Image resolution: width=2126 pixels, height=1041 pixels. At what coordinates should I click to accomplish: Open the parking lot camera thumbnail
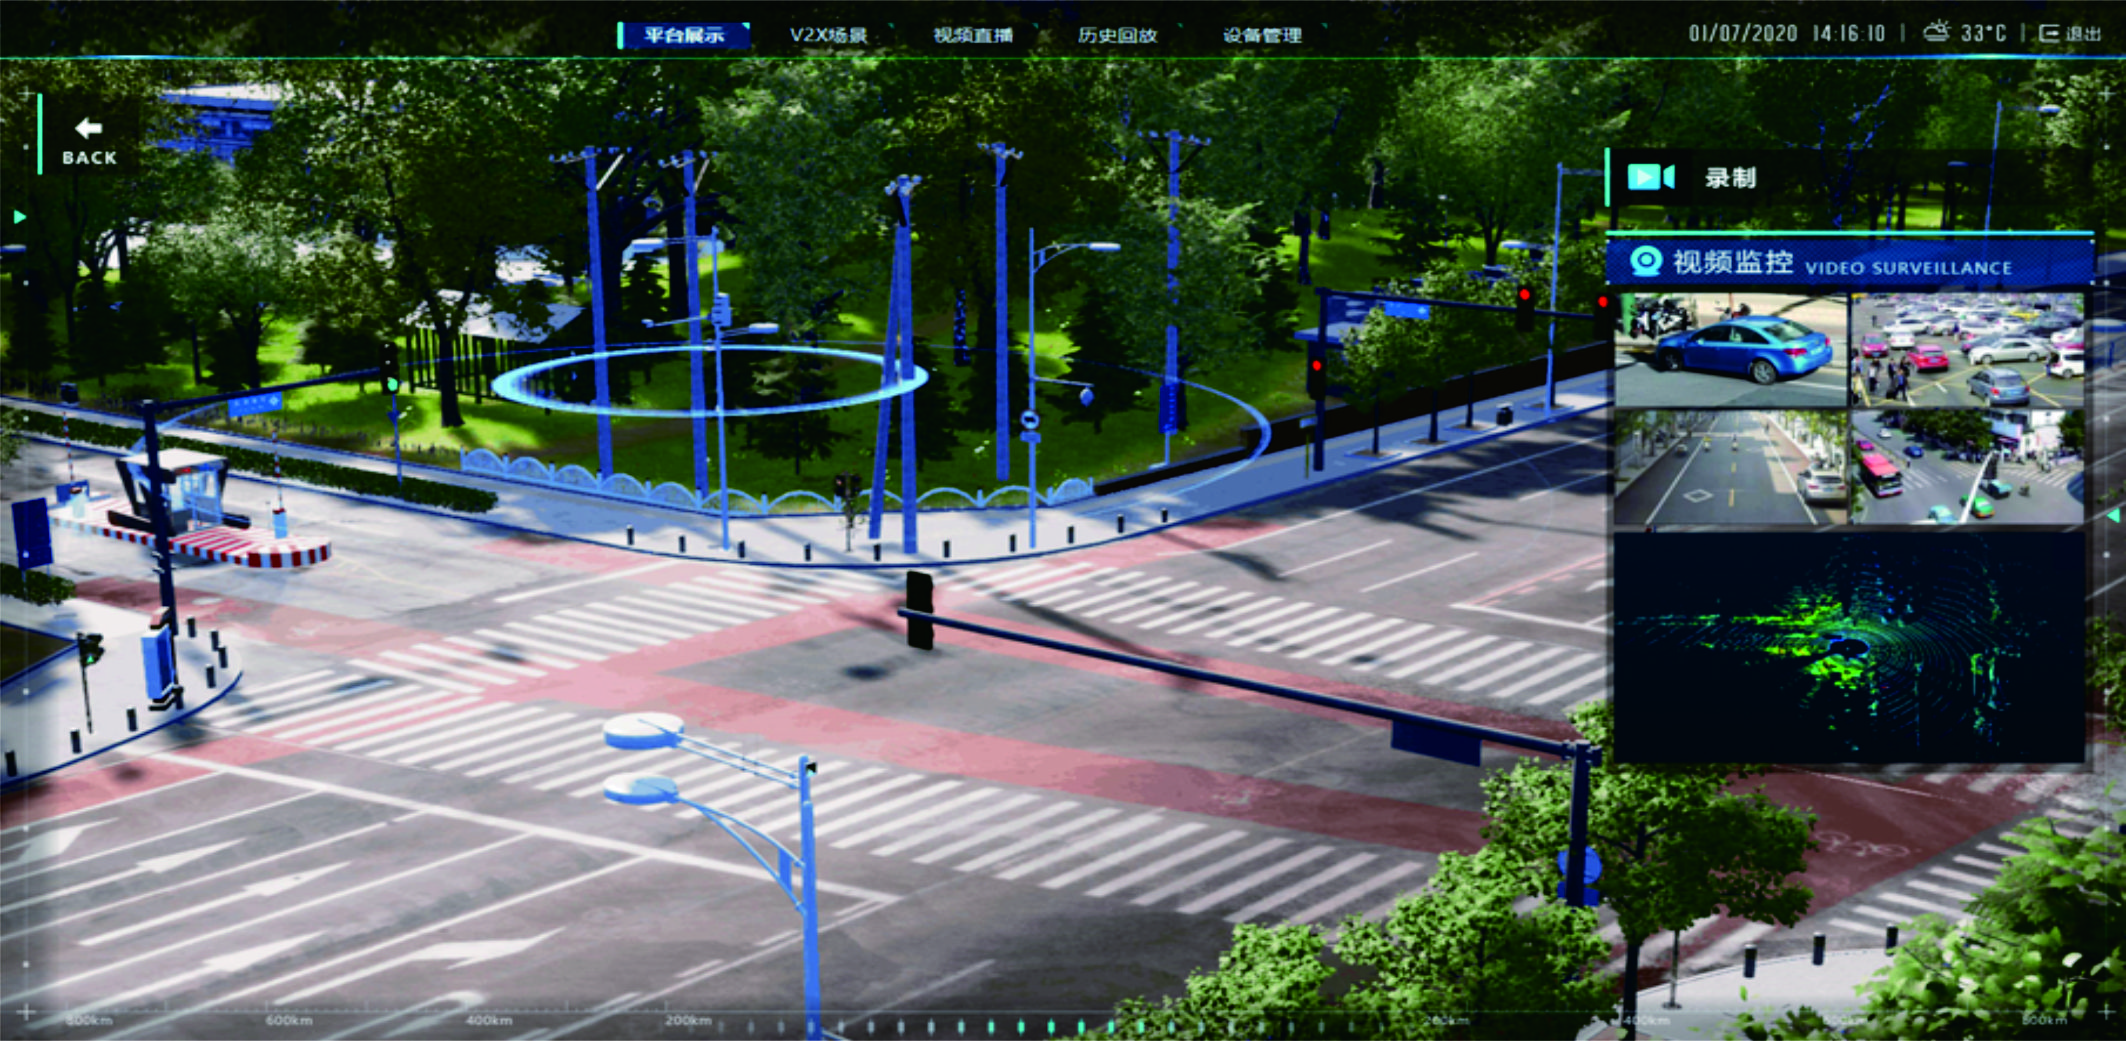pos(1967,349)
